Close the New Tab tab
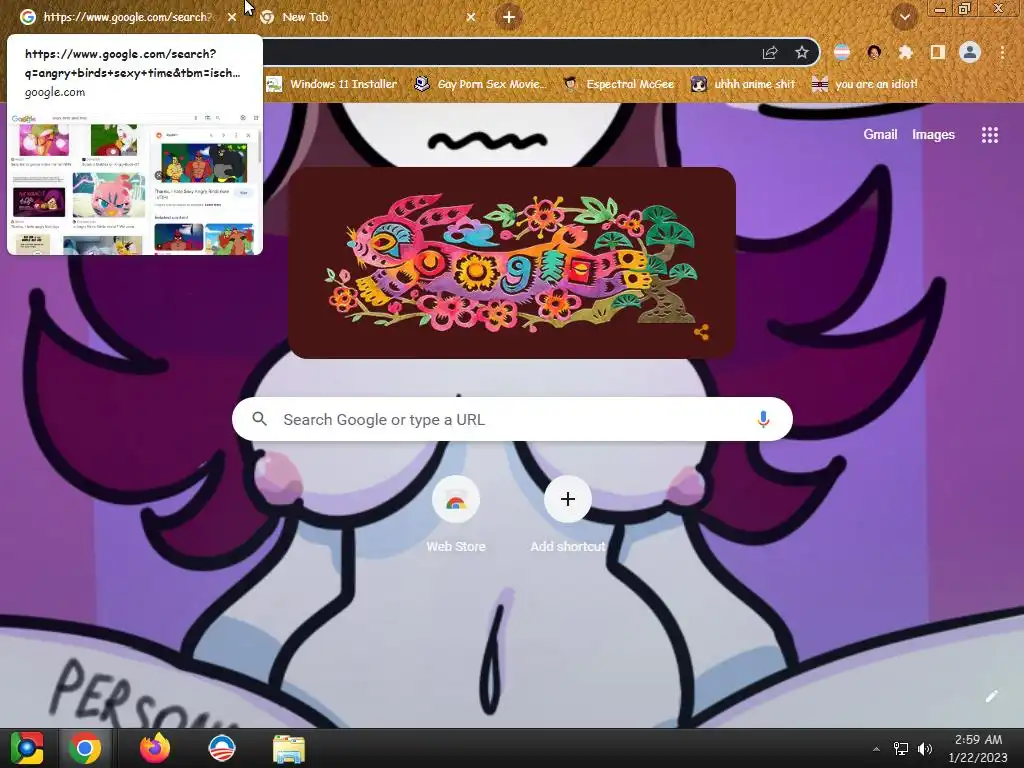This screenshot has height=768, width=1024. click(471, 17)
